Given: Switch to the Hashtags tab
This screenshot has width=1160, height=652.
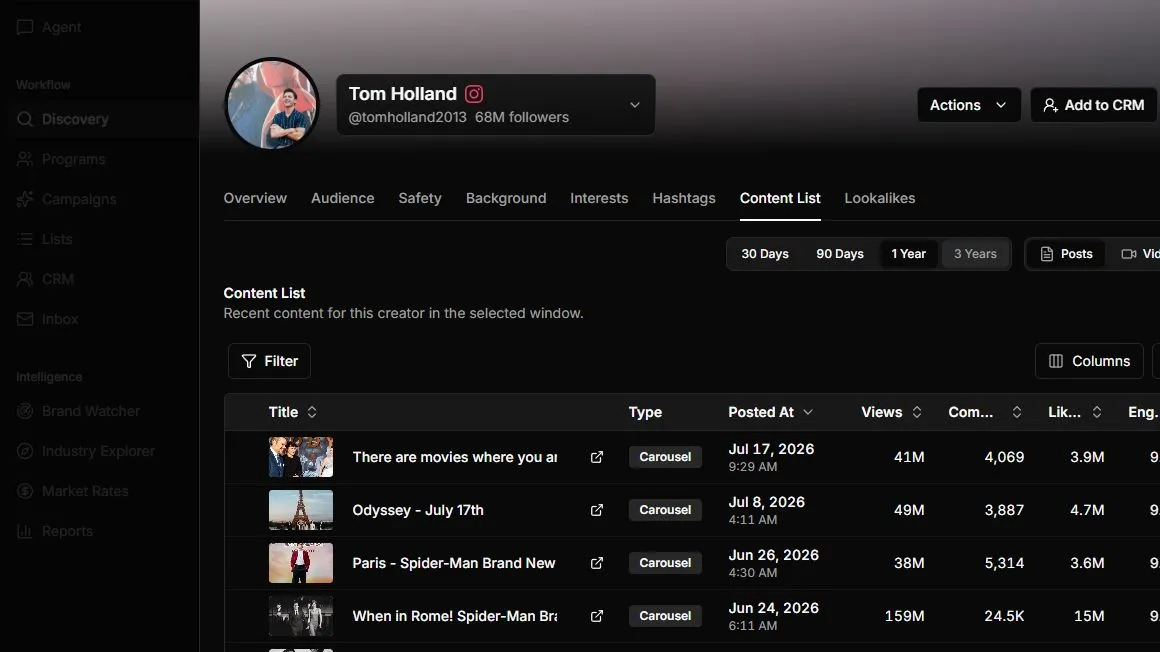Looking at the screenshot, I should pyautogui.click(x=684, y=198).
